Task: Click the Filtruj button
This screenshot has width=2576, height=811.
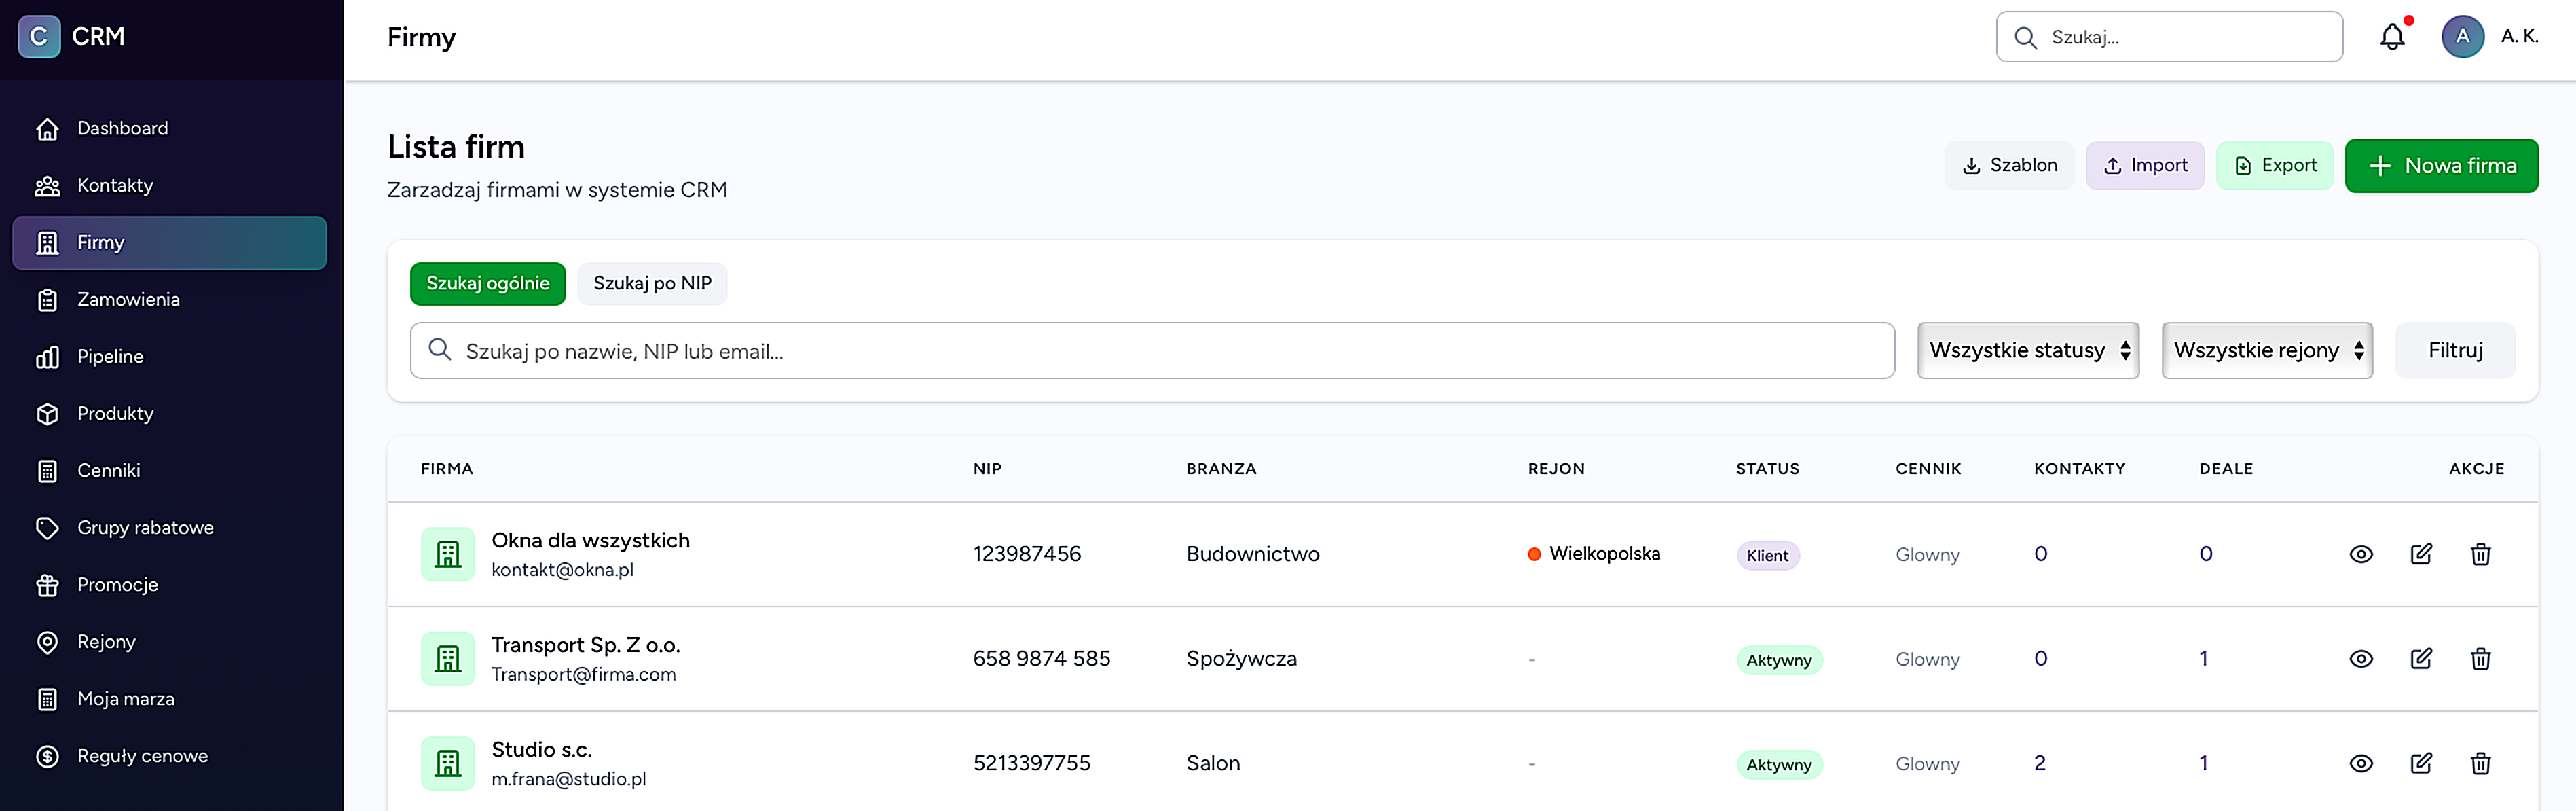Action: (2455, 350)
